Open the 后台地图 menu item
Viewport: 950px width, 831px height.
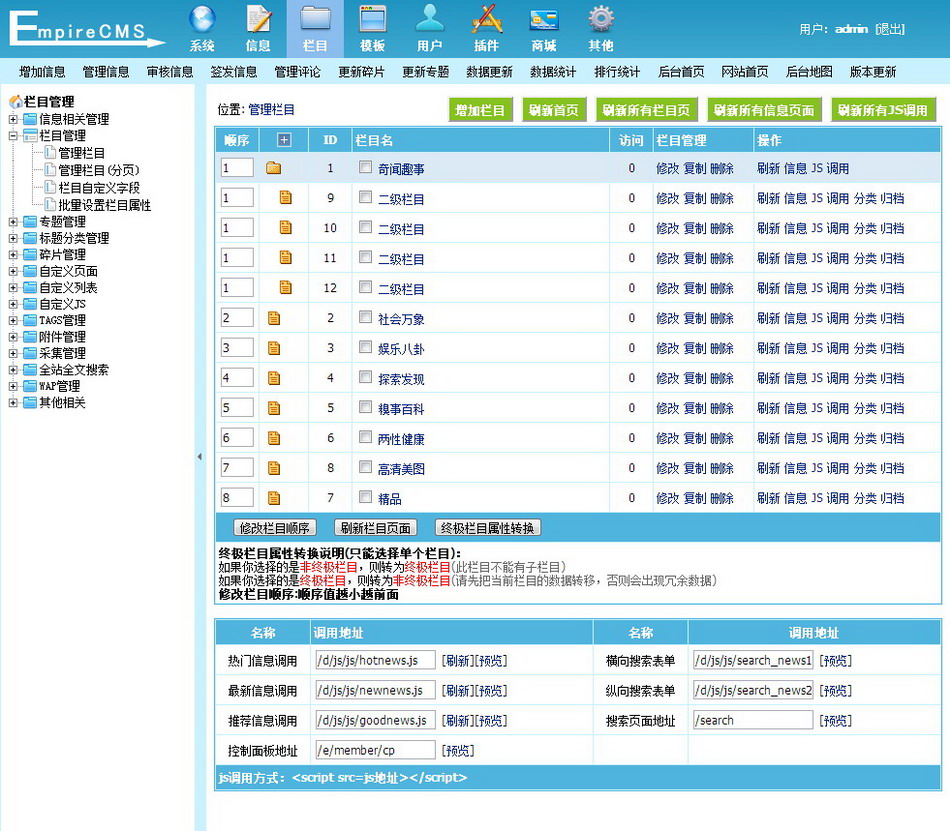click(809, 72)
